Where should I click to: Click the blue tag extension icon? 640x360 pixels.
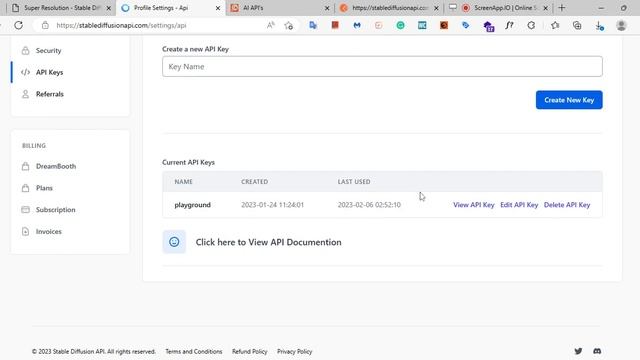[466, 25]
